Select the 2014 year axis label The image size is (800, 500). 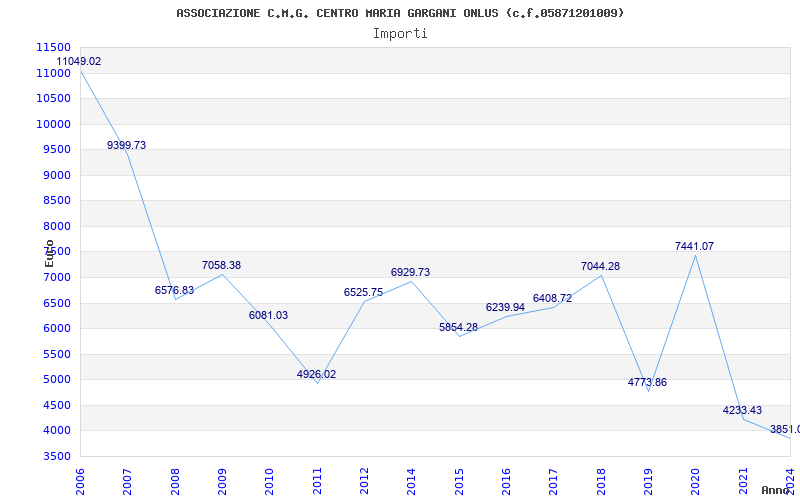click(411, 482)
